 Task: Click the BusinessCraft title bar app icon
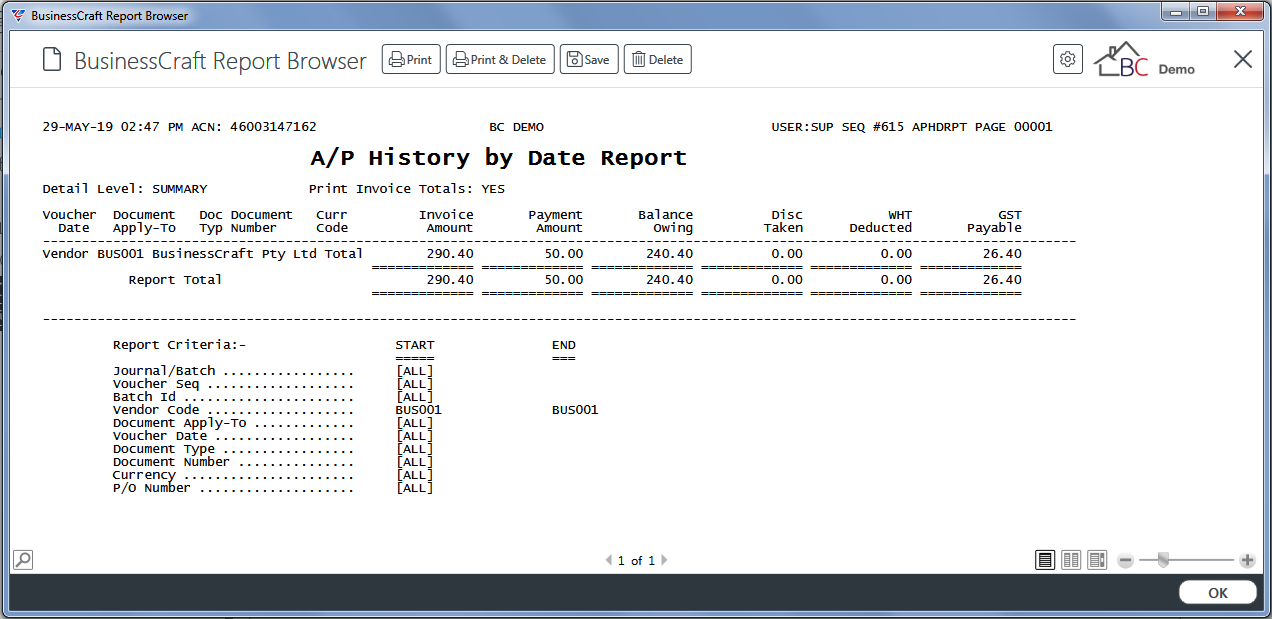click(17, 15)
